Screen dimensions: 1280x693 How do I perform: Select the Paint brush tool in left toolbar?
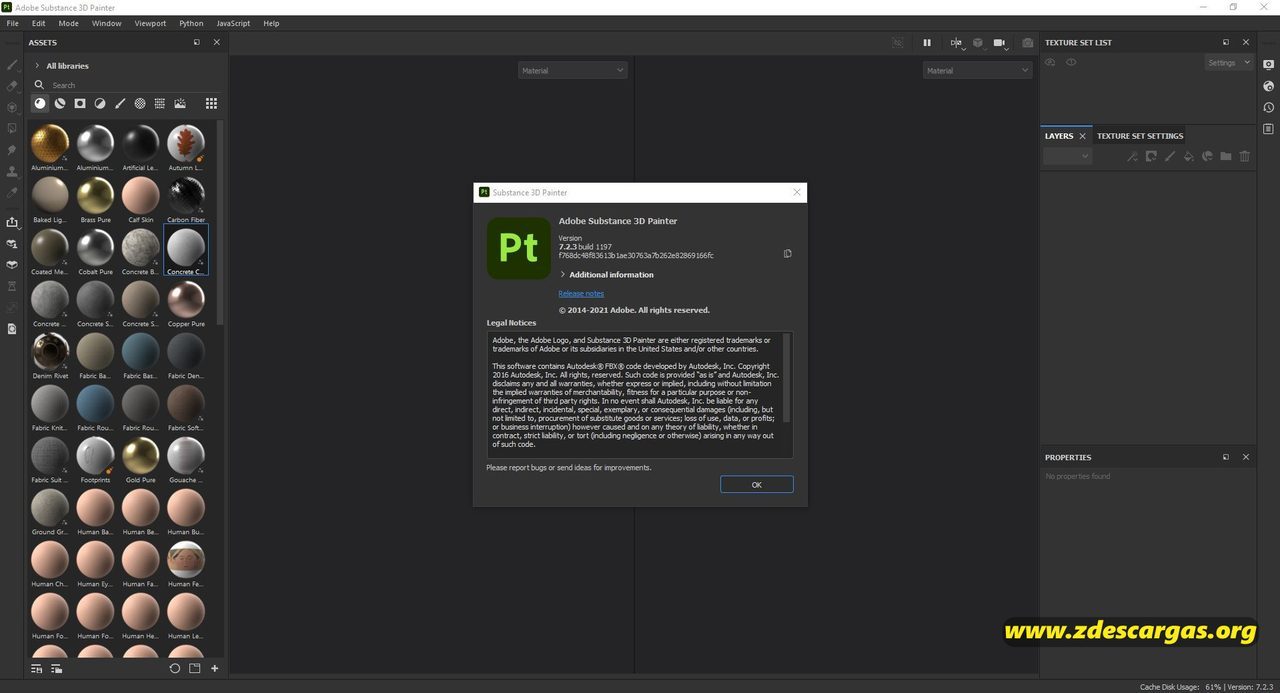tap(12, 65)
